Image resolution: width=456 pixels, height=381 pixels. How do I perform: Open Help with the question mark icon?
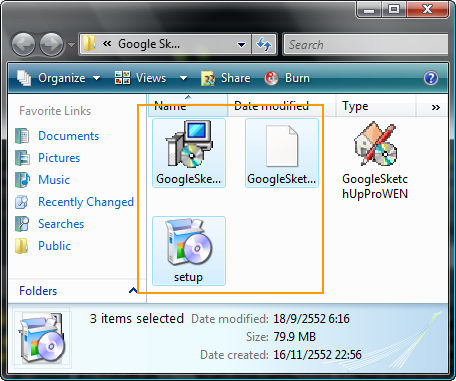click(431, 78)
